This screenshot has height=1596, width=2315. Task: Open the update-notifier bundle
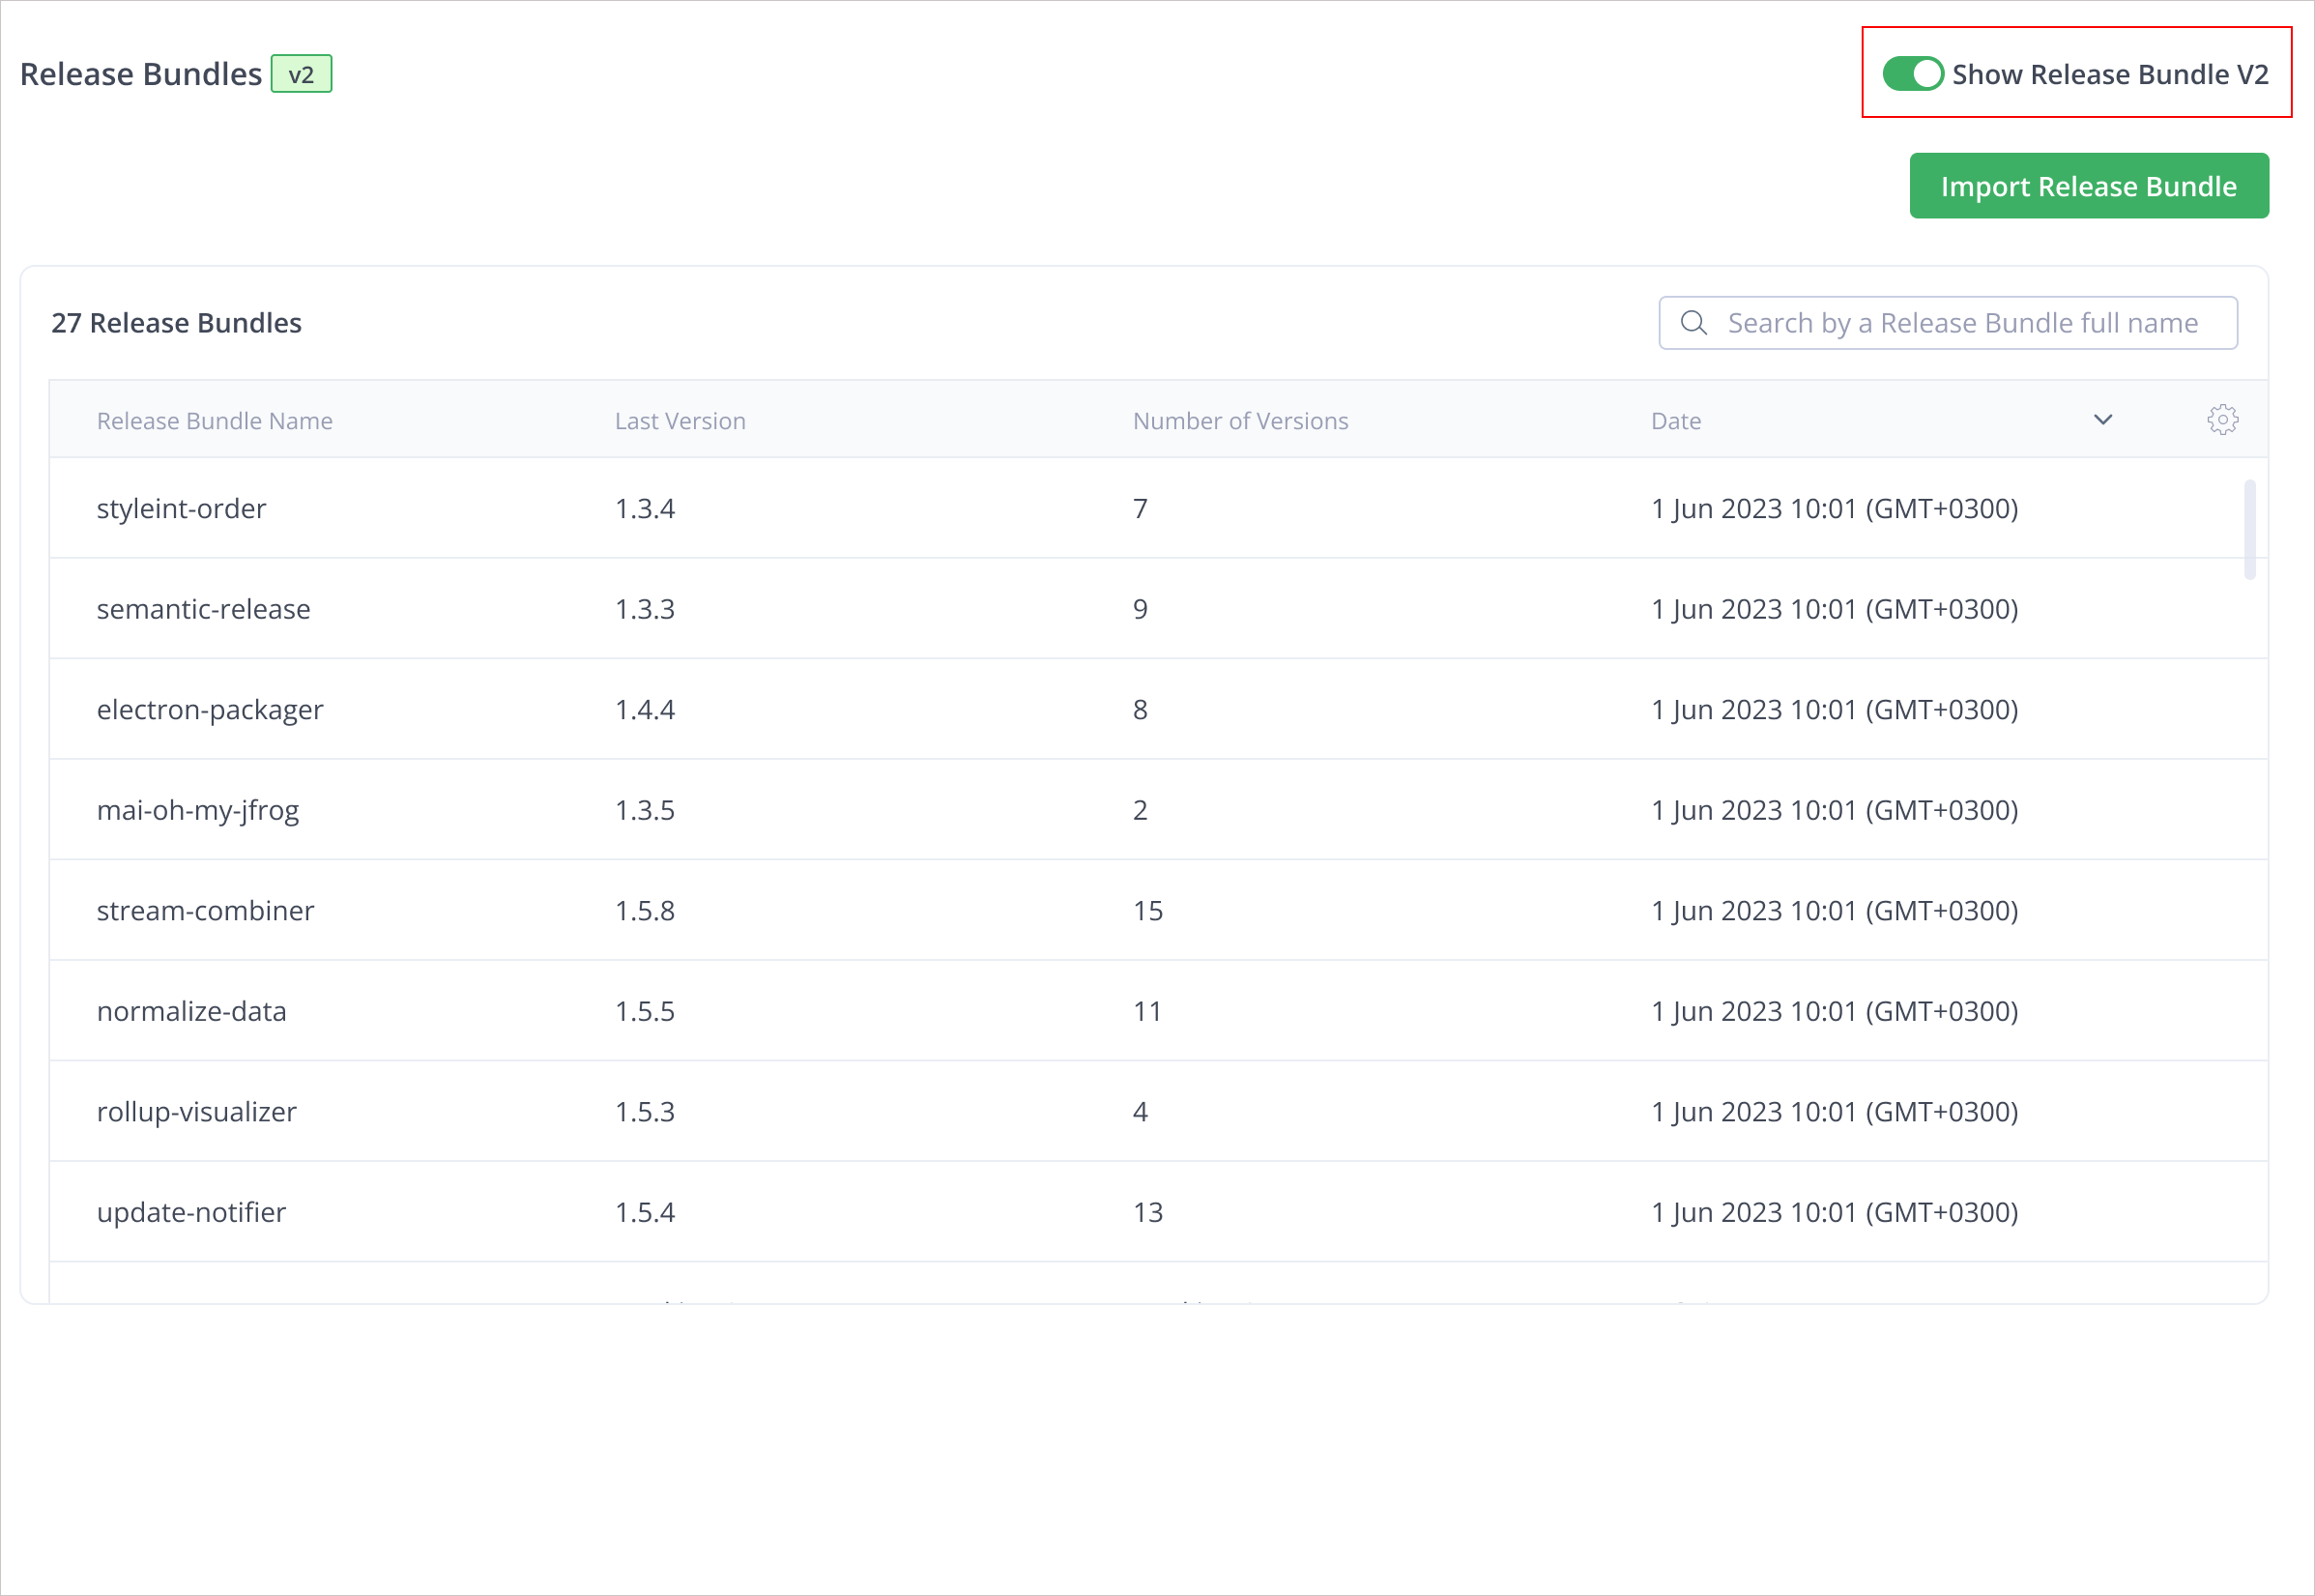tap(191, 1212)
